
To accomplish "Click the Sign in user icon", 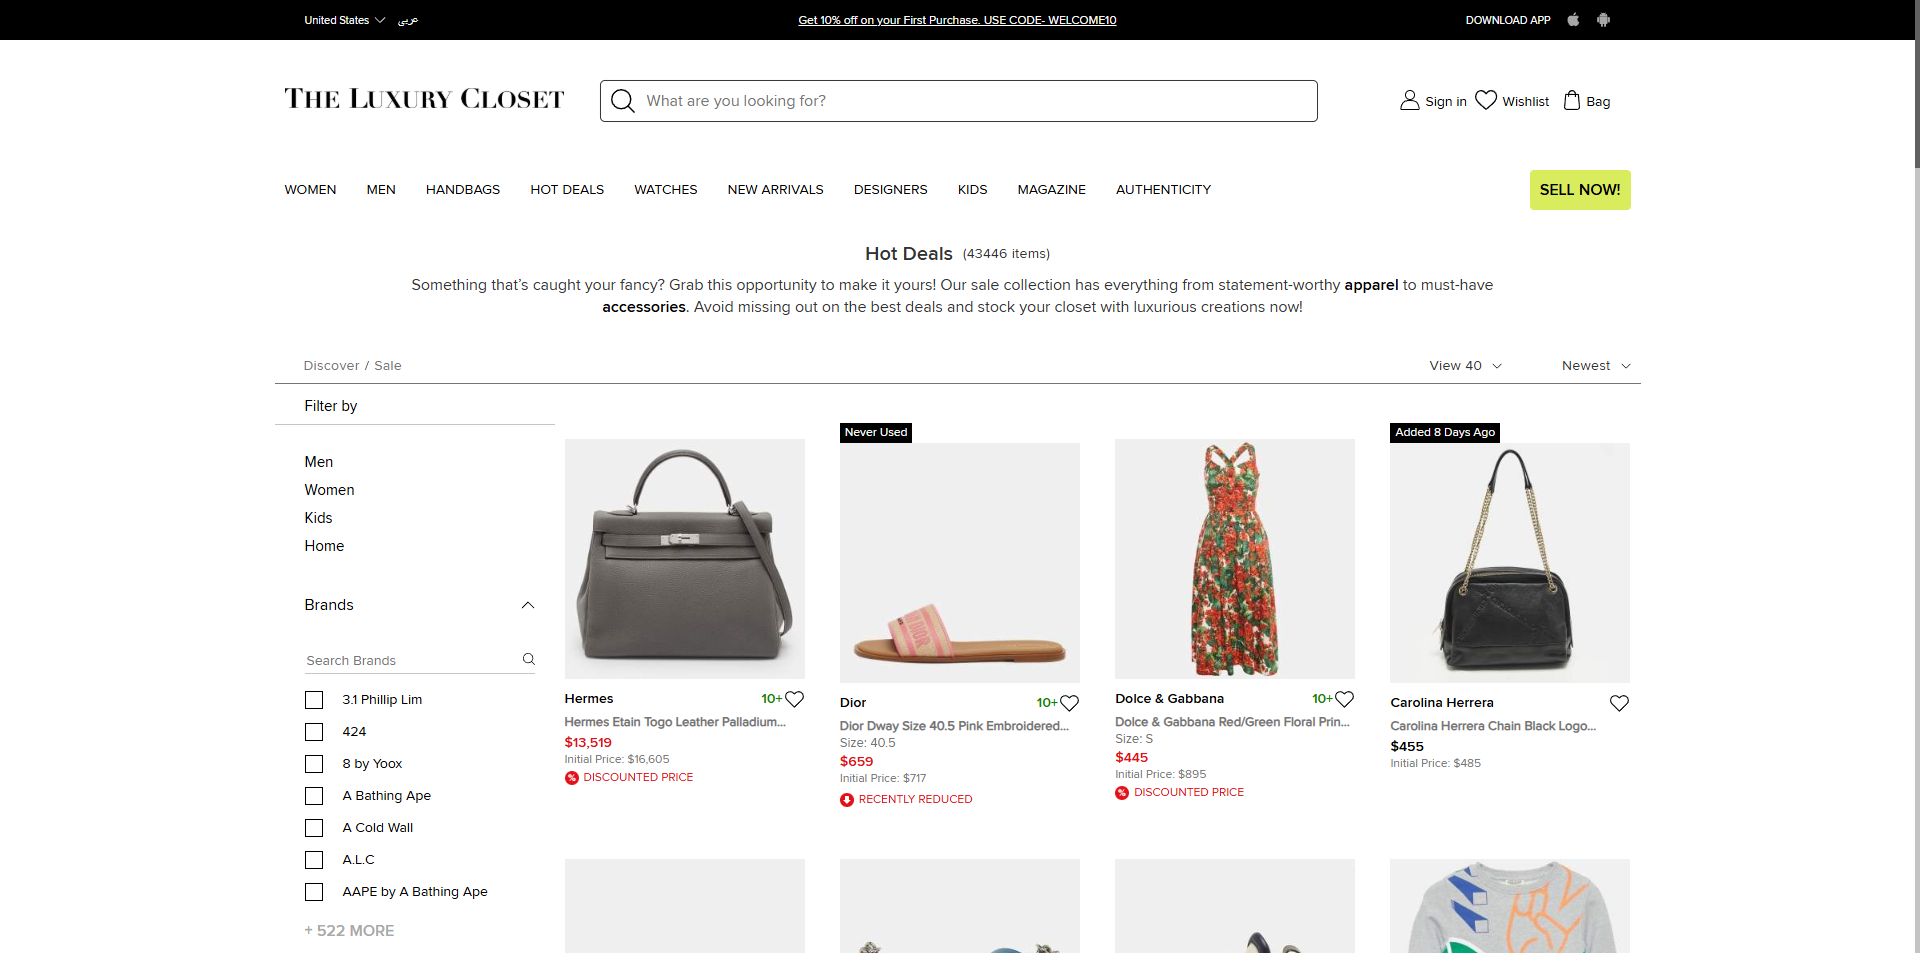I will click(1410, 100).
